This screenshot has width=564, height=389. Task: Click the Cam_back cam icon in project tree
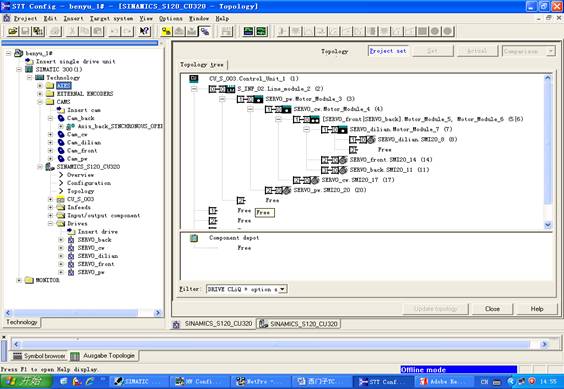(x=61, y=118)
